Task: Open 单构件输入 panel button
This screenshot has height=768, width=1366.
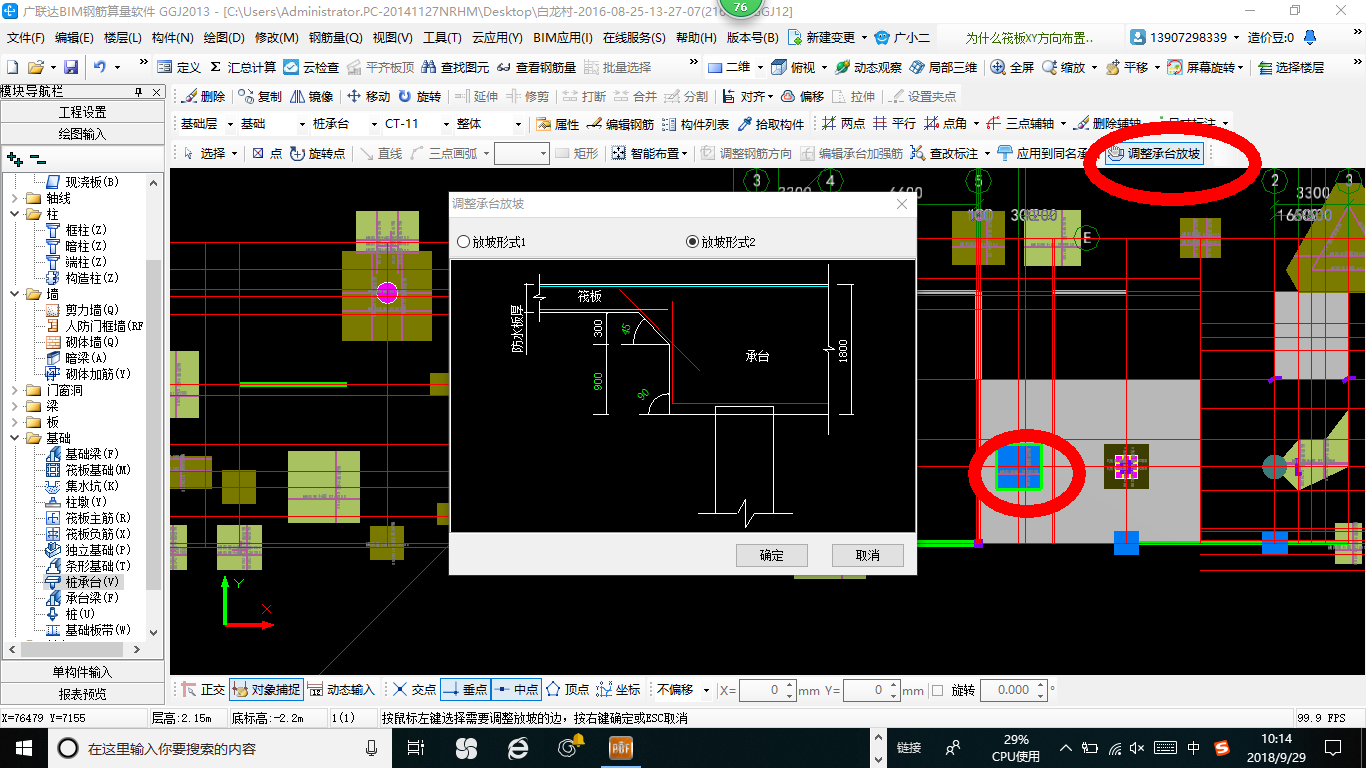Action: (82, 672)
